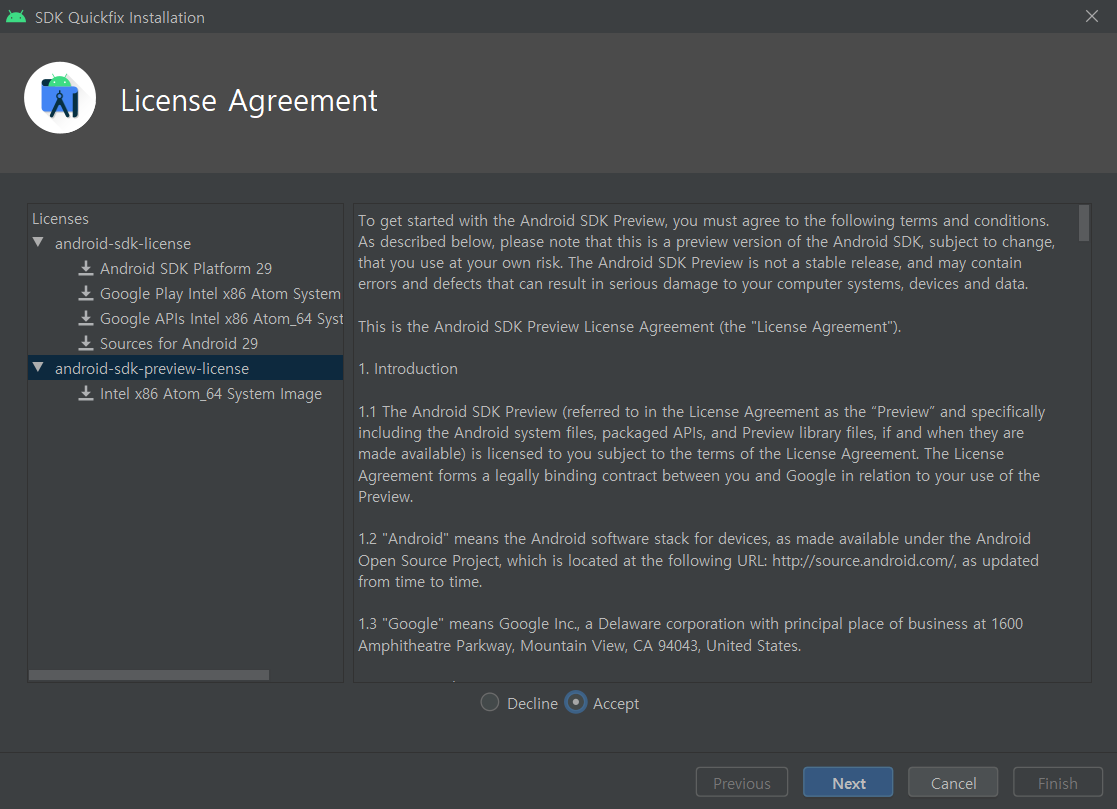Select Sources for Android 29 entry
1117x809 pixels.
[179, 343]
